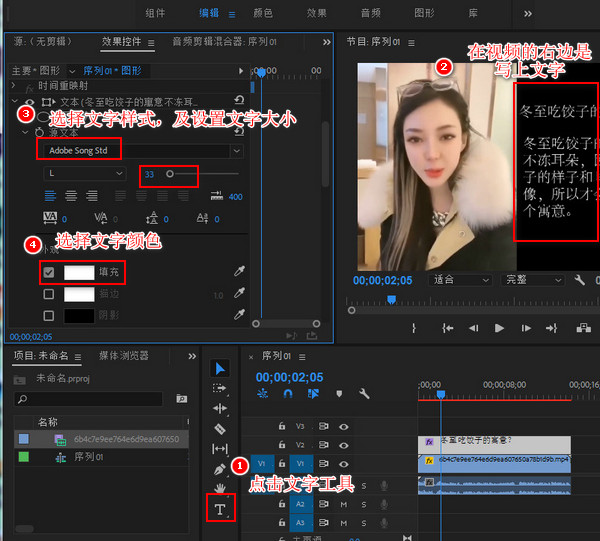Select the Type (T) tool
Screen dimensions: 600x541
(x=220, y=509)
